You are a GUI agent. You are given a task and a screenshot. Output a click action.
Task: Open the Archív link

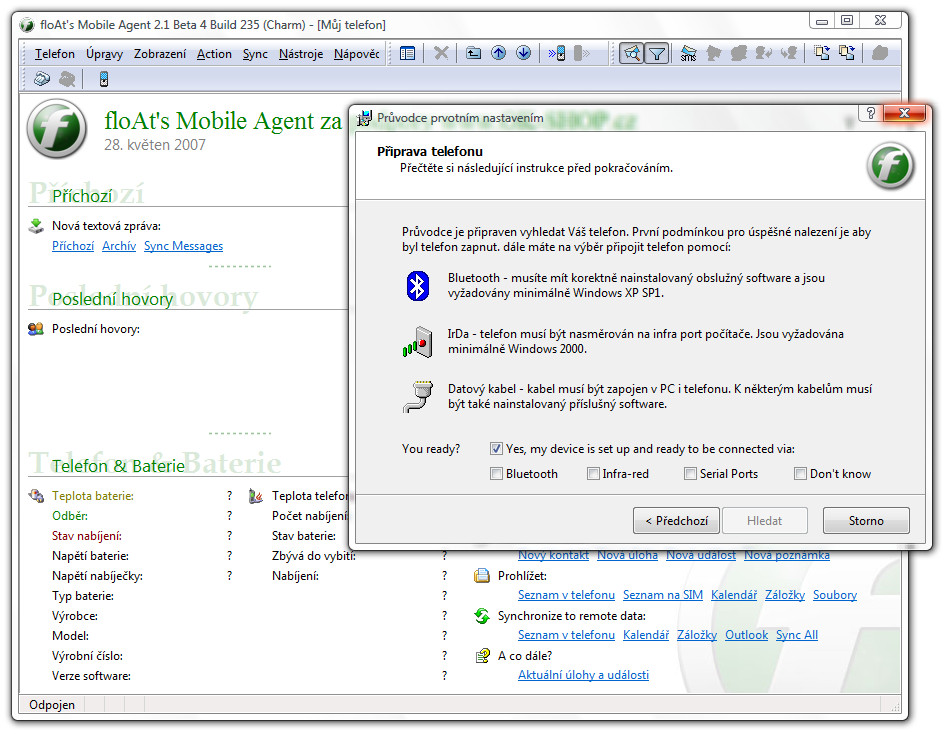click(119, 246)
